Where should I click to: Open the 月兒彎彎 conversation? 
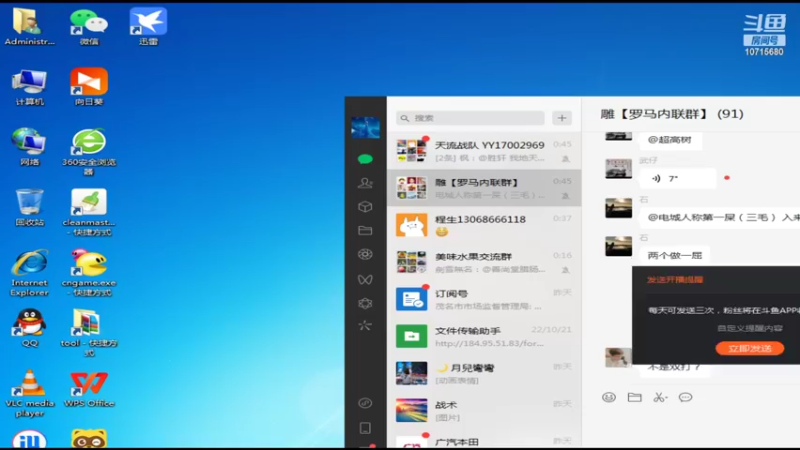tap(484, 373)
